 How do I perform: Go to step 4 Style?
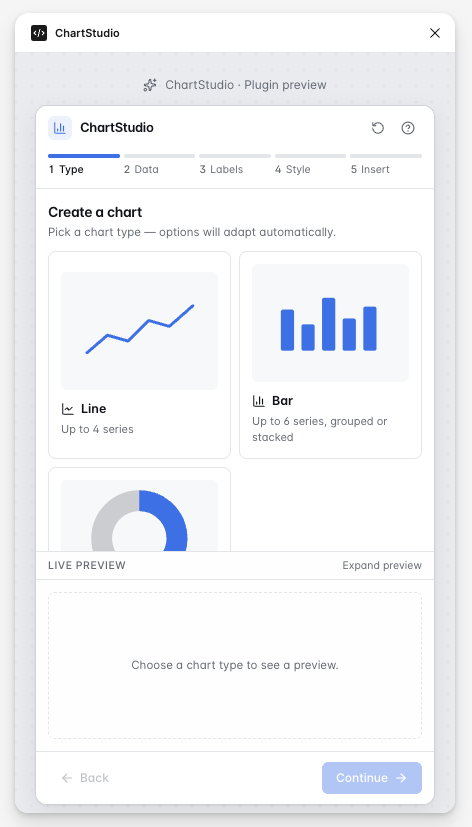point(310,164)
